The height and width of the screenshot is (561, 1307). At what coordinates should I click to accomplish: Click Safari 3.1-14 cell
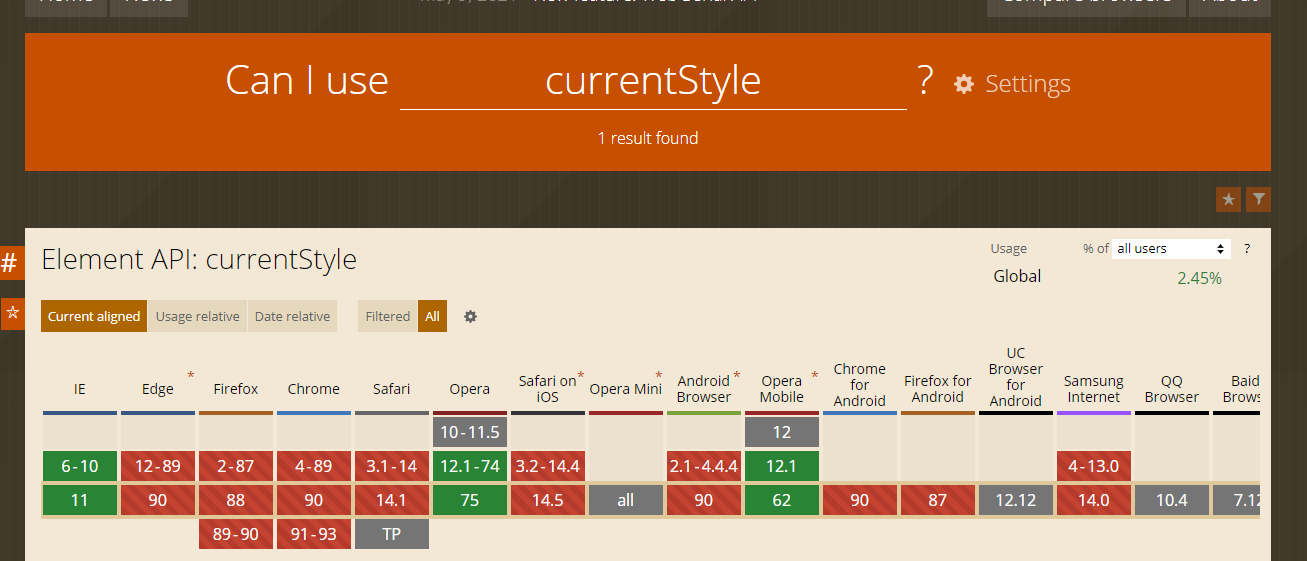point(392,466)
